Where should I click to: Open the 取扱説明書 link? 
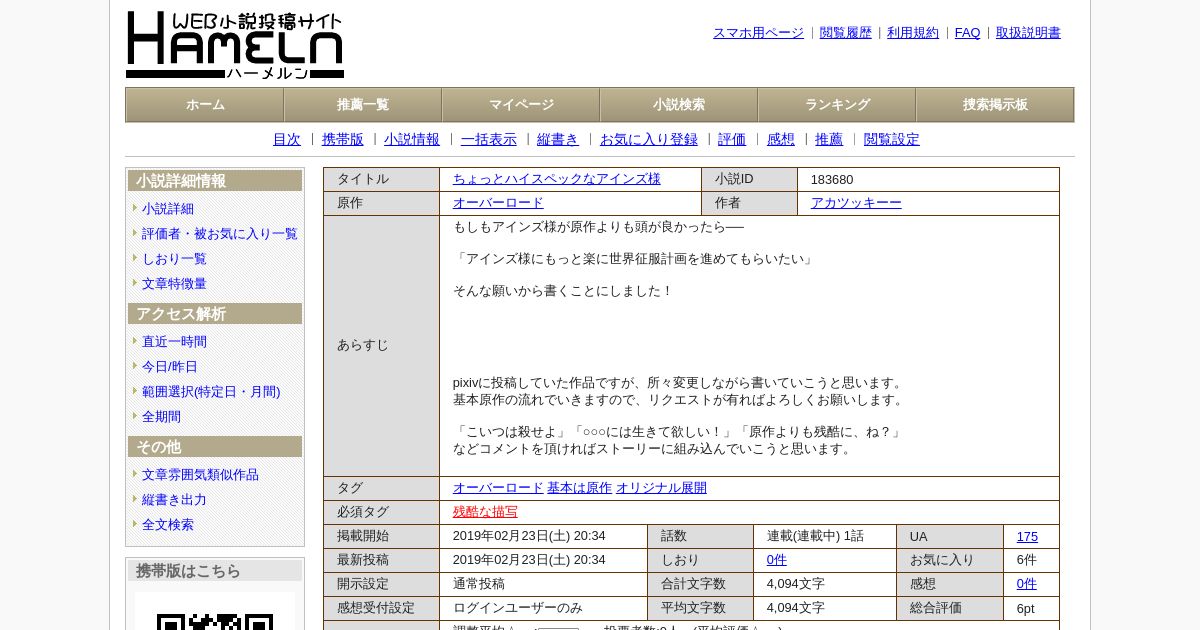coord(1028,33)
